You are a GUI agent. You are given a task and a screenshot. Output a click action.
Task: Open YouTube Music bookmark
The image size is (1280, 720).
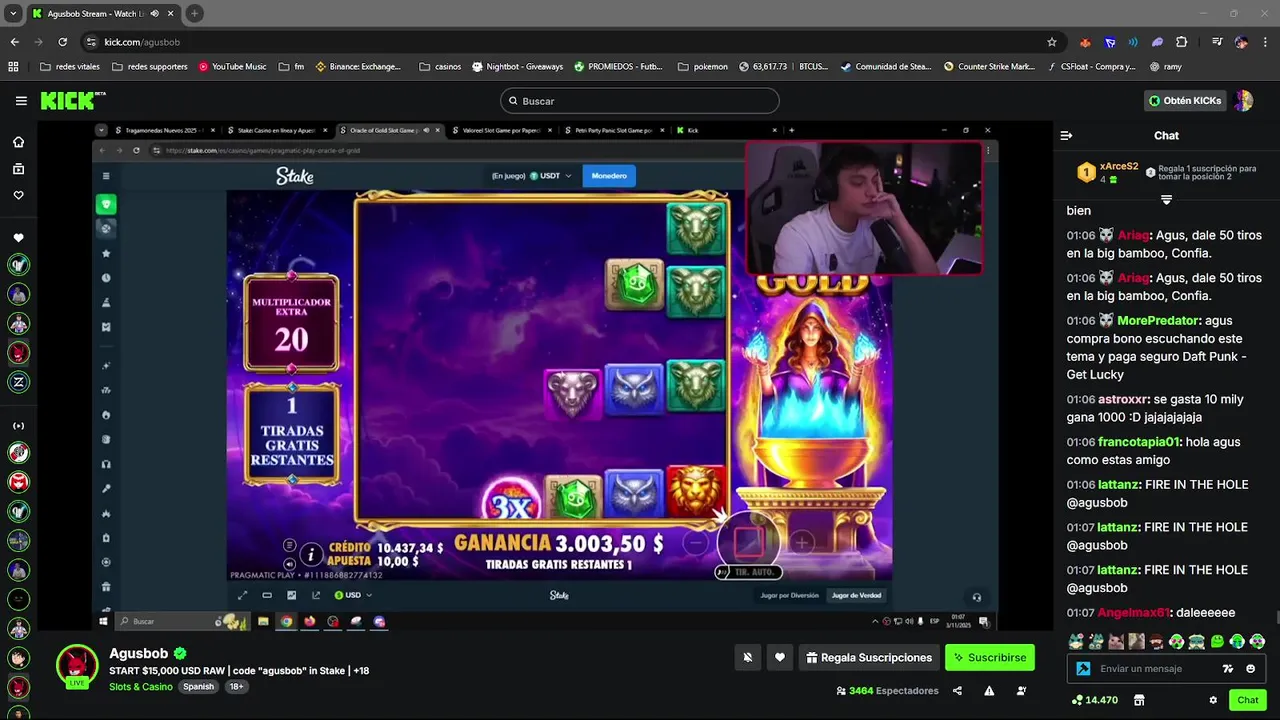[232, 67]
